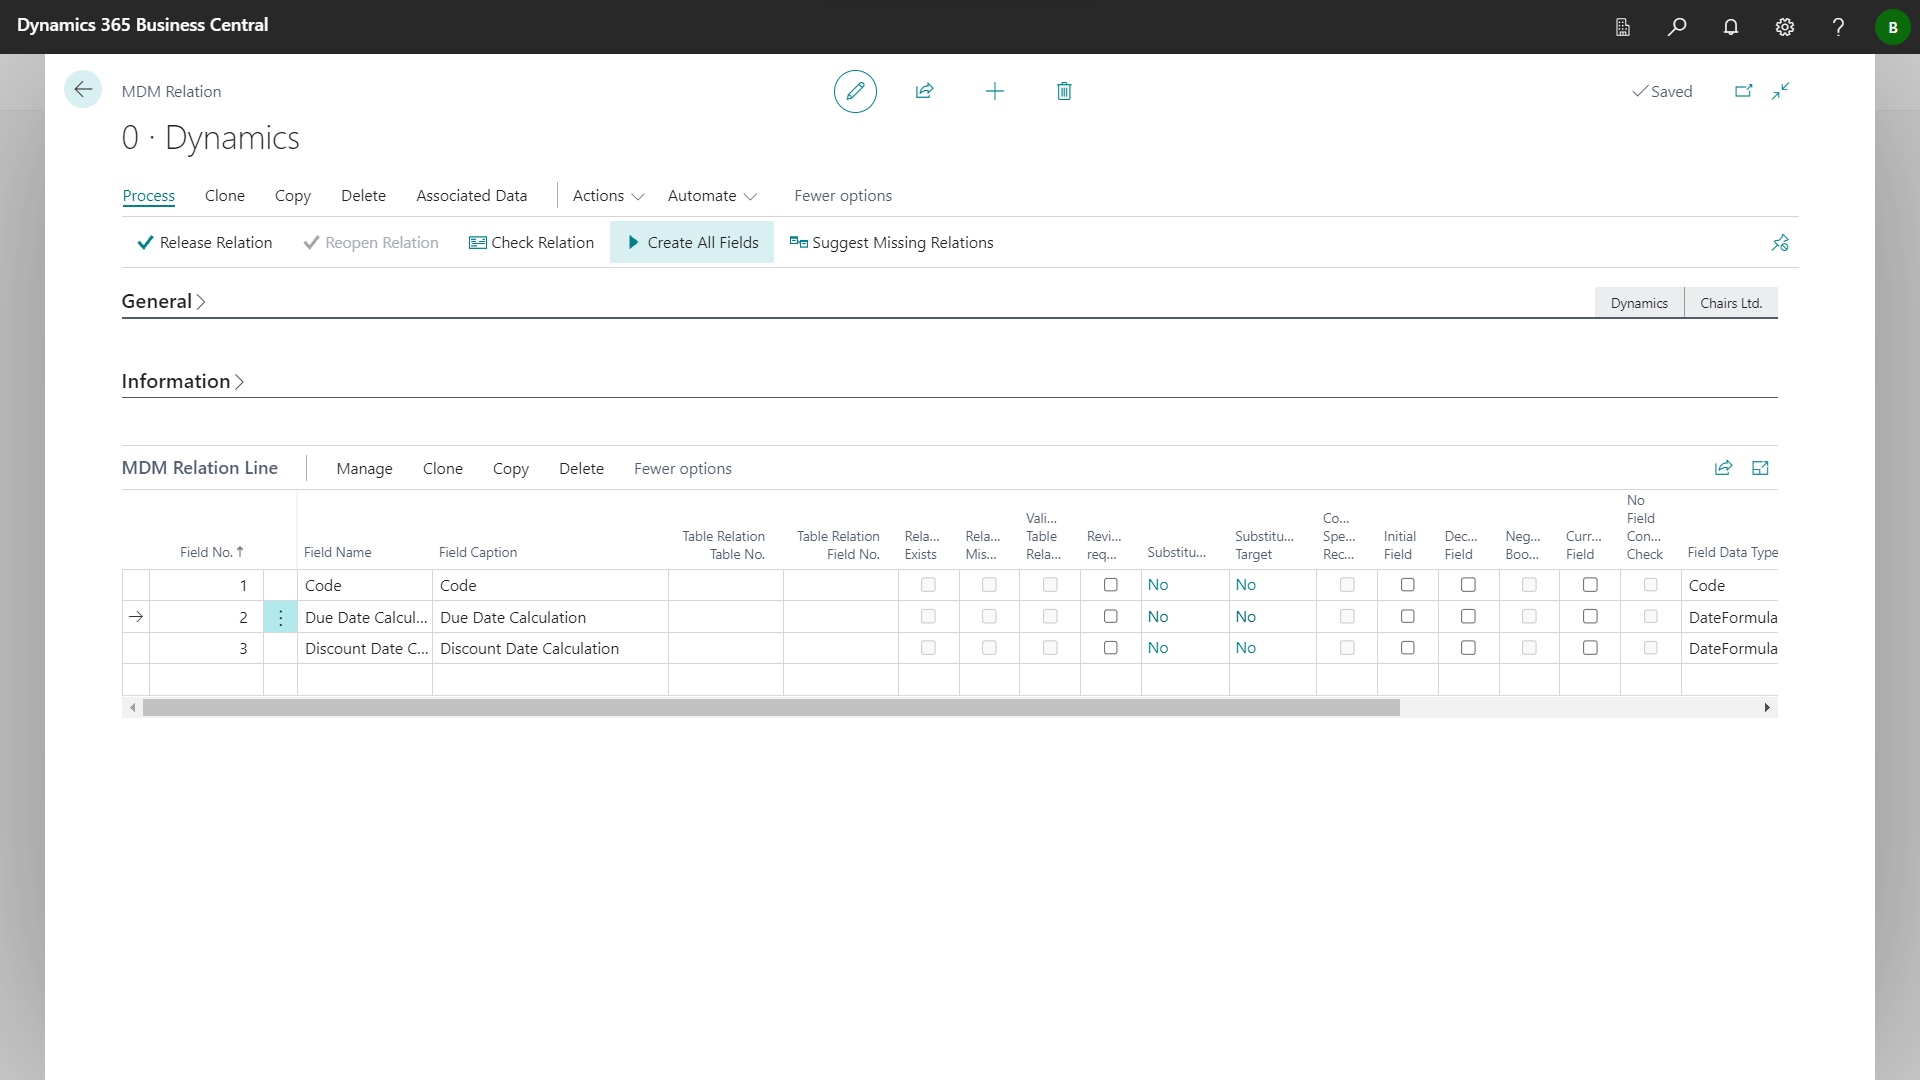This screenshot has width=1920, height=1080.
Task: Toggle Currency Field for Discount Date Calculation row
Action: click(x=1590, y=648)
